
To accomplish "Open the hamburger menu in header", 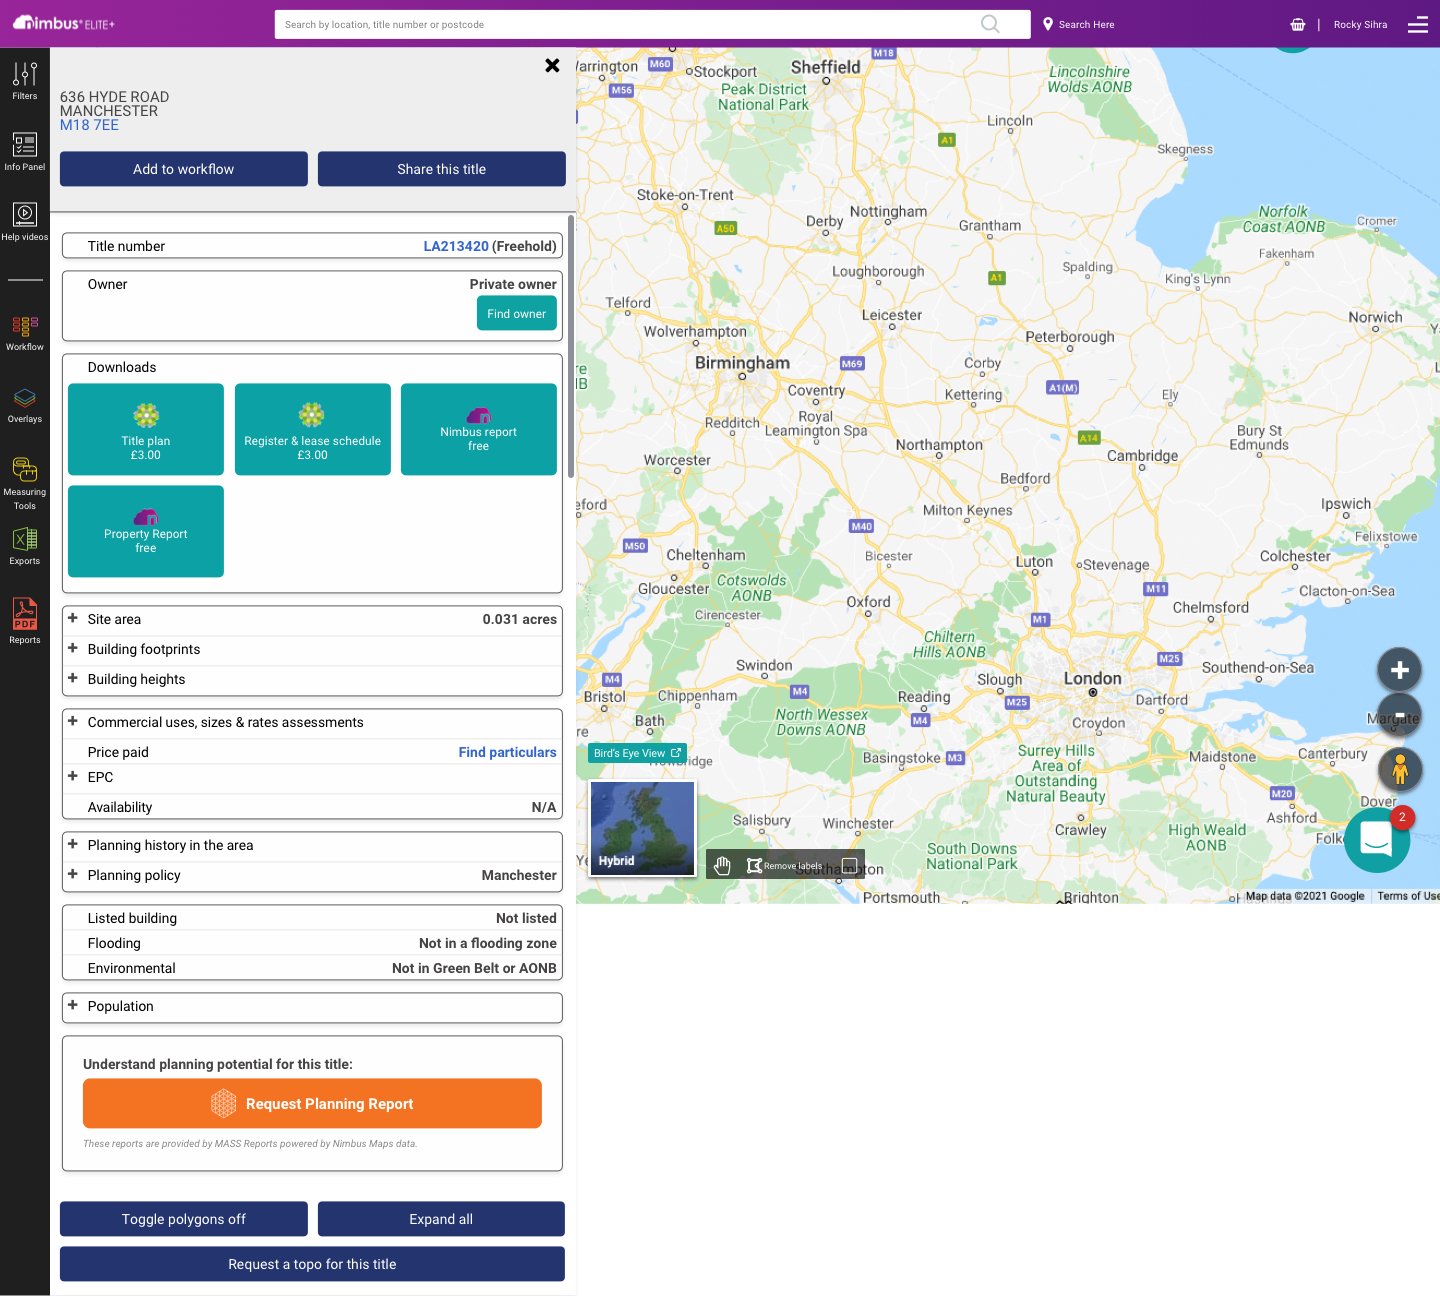I will 1418,24.
